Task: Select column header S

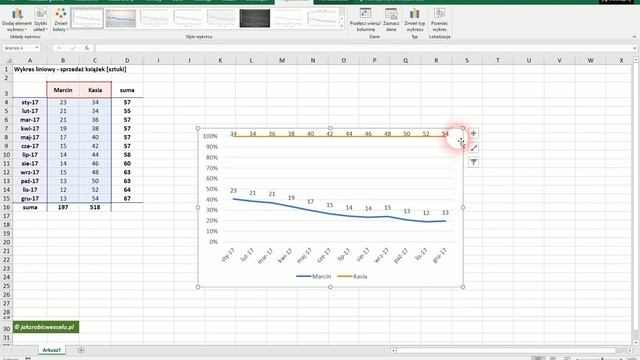Action: point(467,60)
